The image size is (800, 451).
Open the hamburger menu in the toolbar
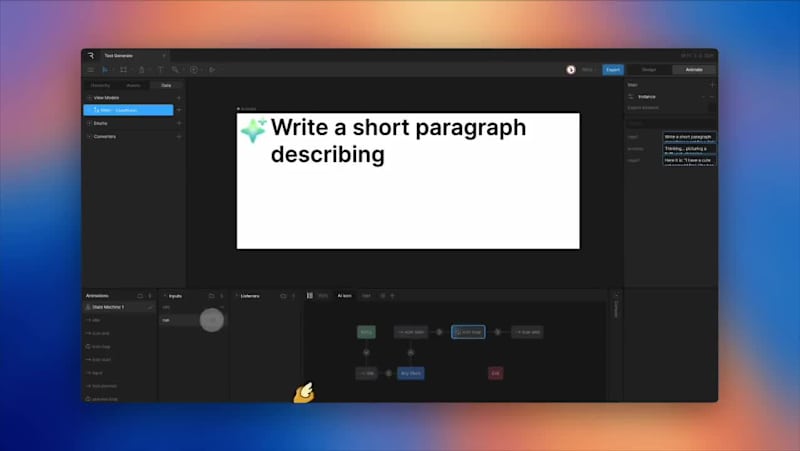click(91, 69)
